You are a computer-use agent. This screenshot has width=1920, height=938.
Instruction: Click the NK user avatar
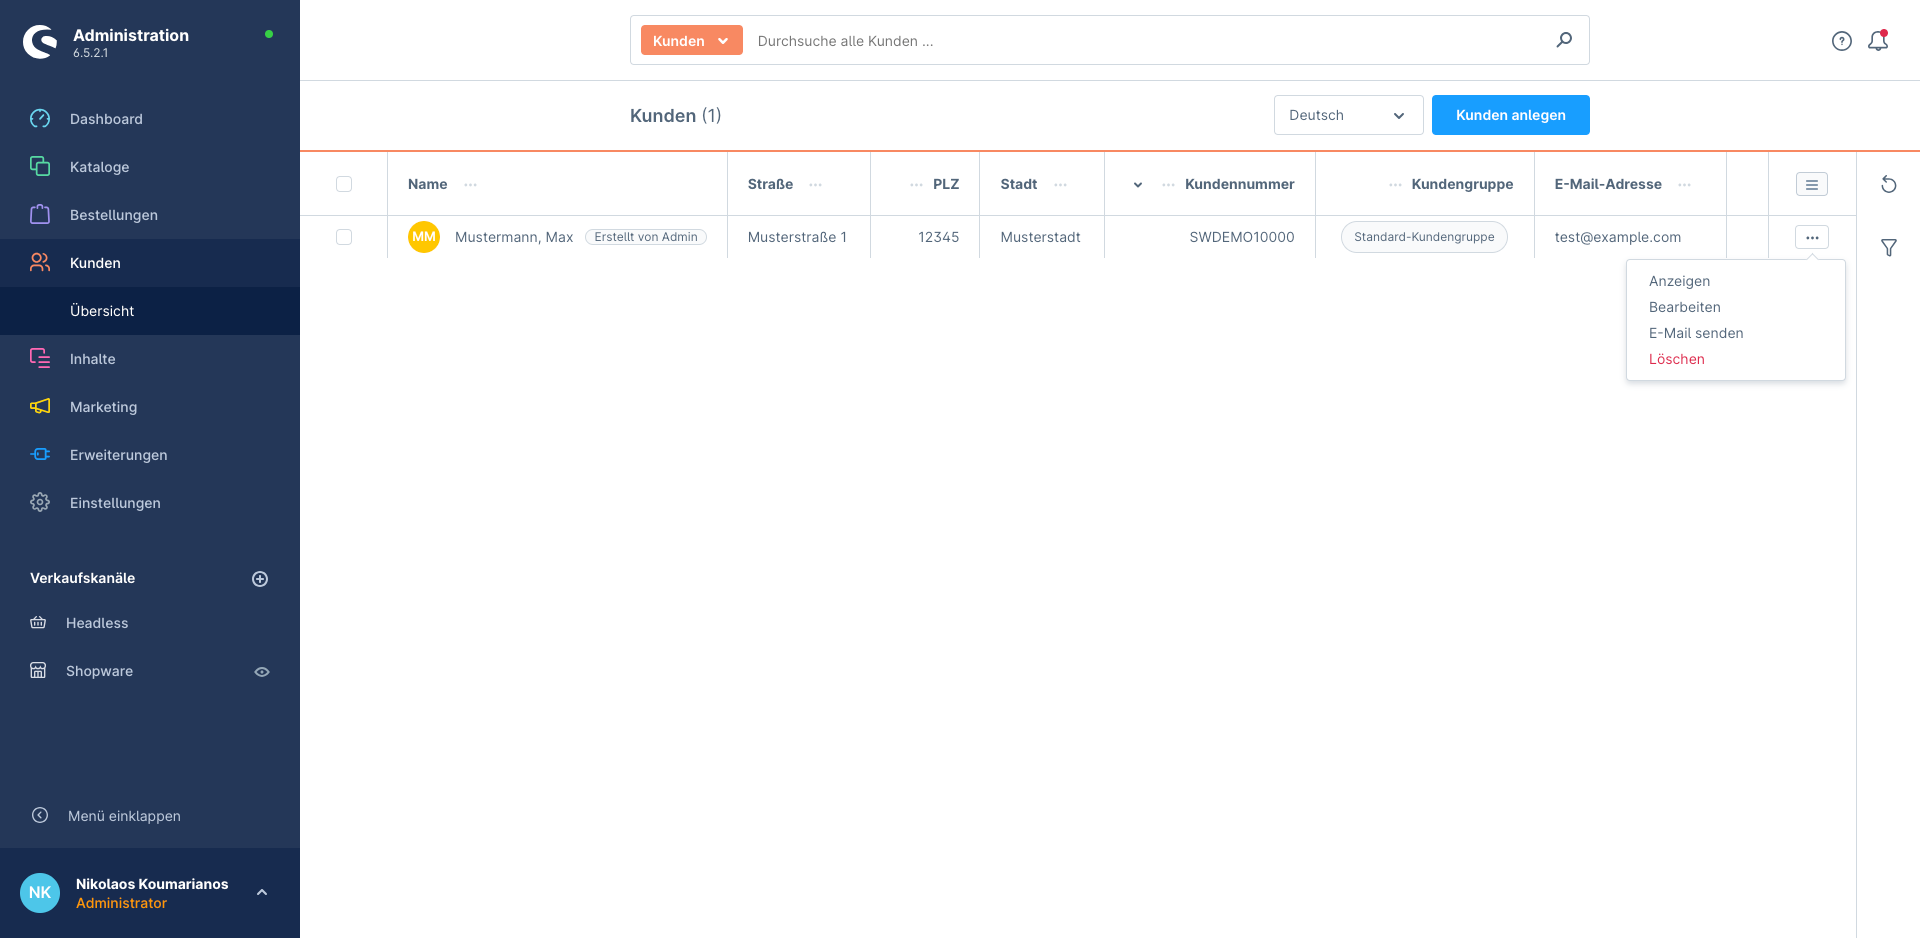[40, 892]
